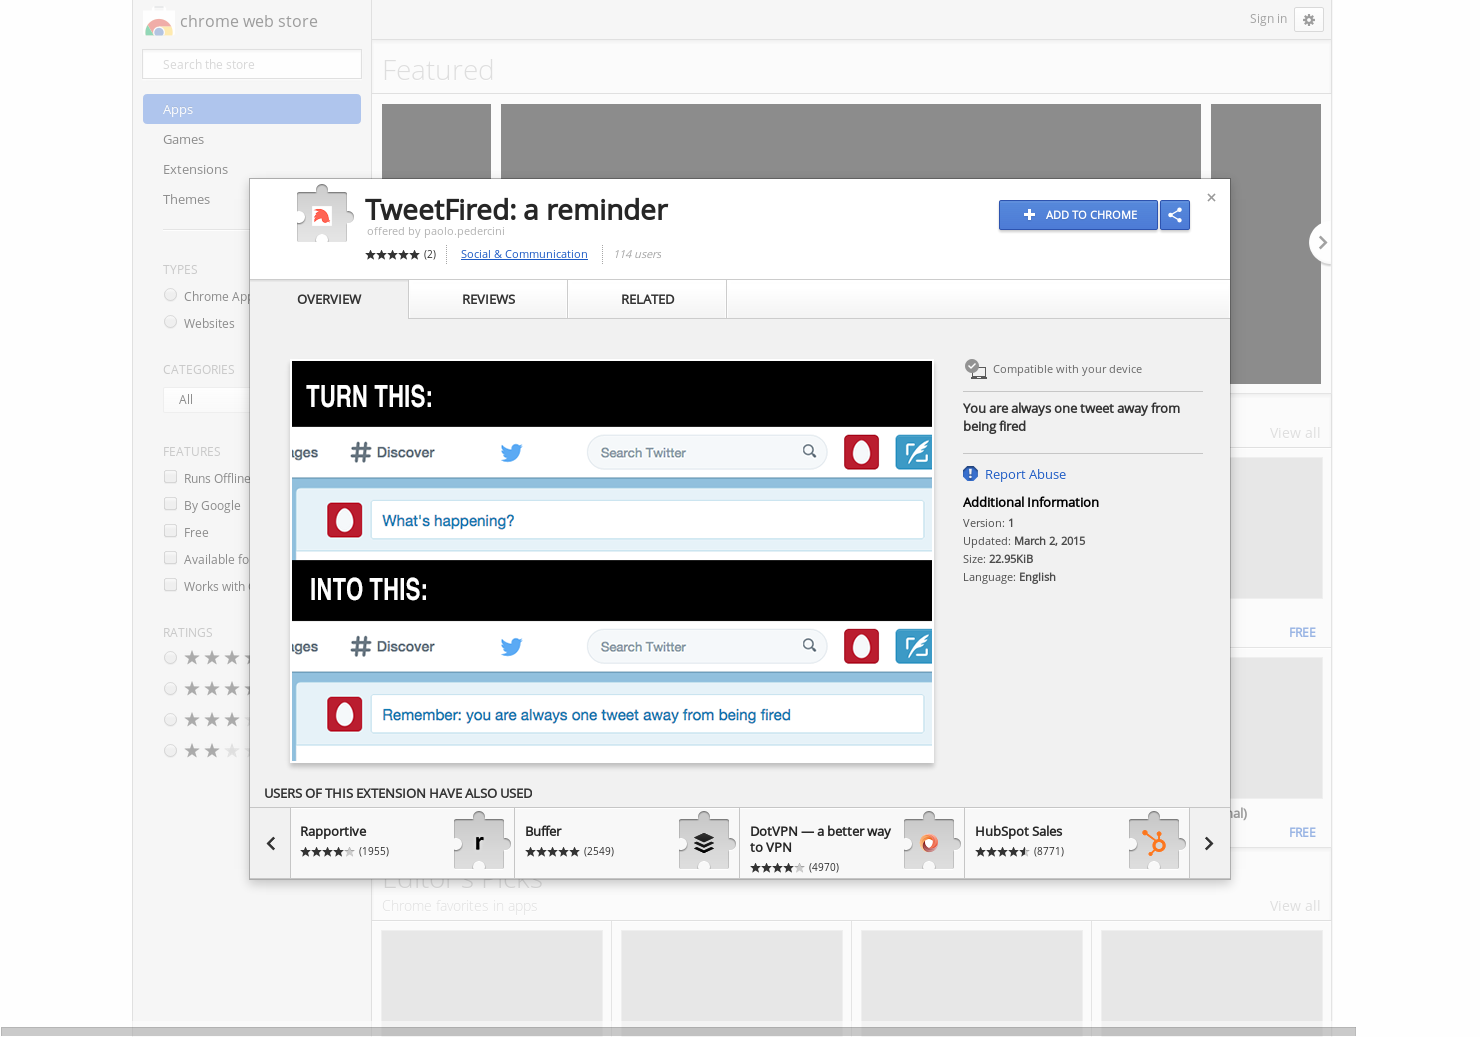The height and width of the screenshot is (1037, 1480).
Task: Click the horizontal scrollbar at the bottom
Action: pos(678,1031)
